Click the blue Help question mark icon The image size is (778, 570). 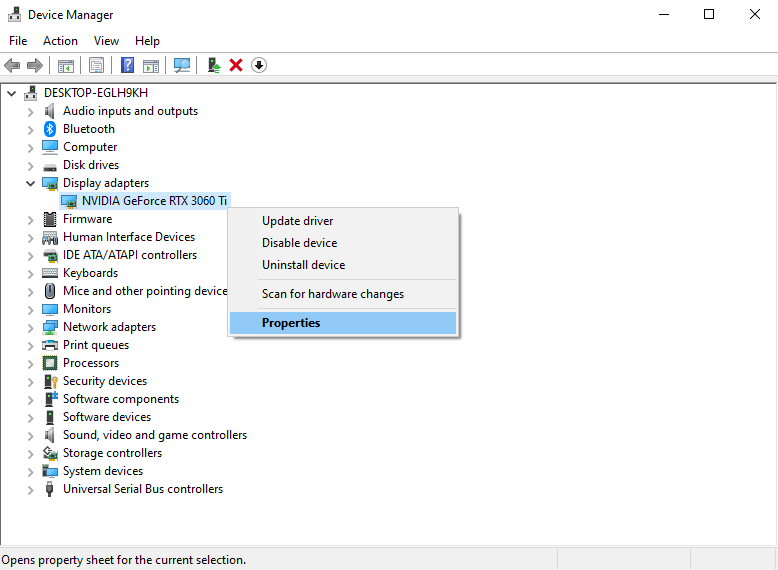(x=128, y=65)
